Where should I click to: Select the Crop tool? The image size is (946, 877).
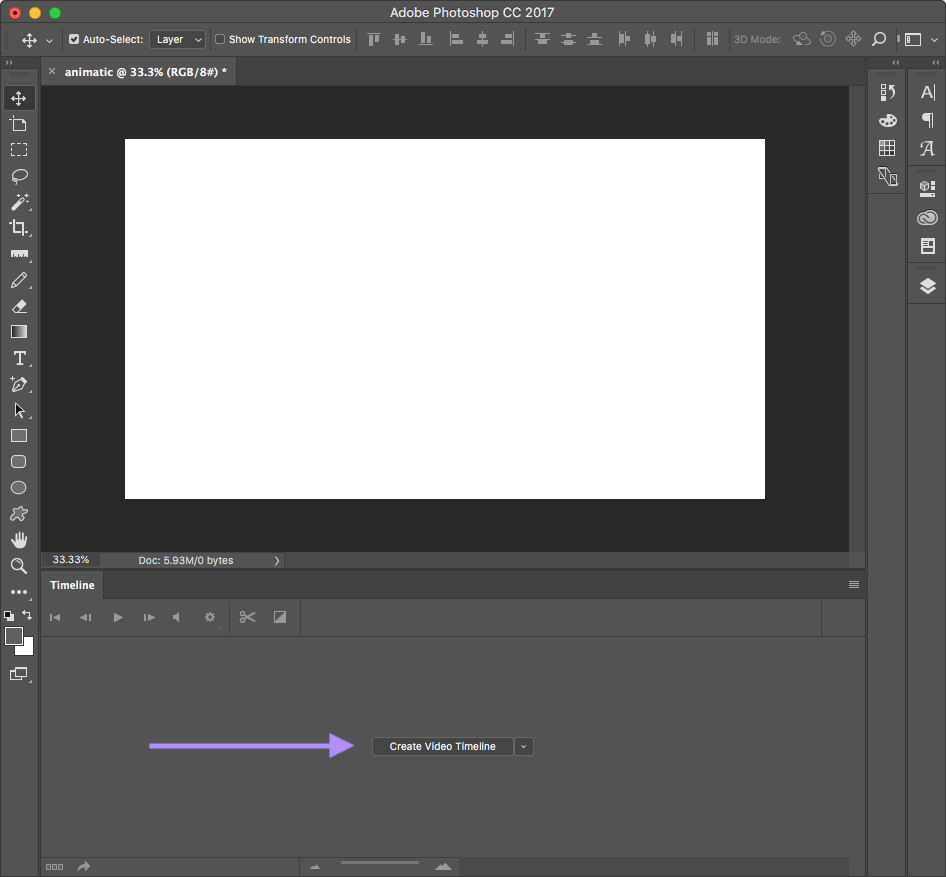18,227
